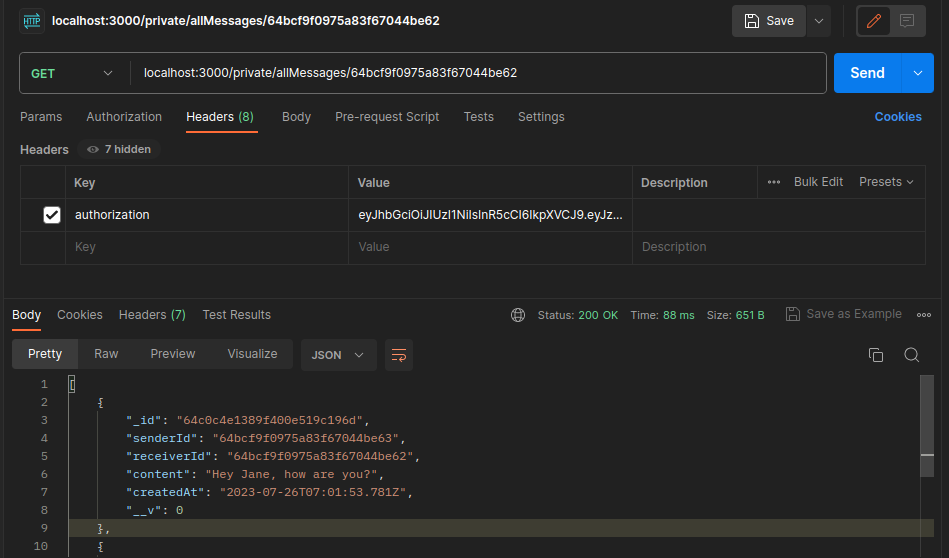949x558 pixels.
Task: Click Bulk Edit
Action: pos(818,182)
